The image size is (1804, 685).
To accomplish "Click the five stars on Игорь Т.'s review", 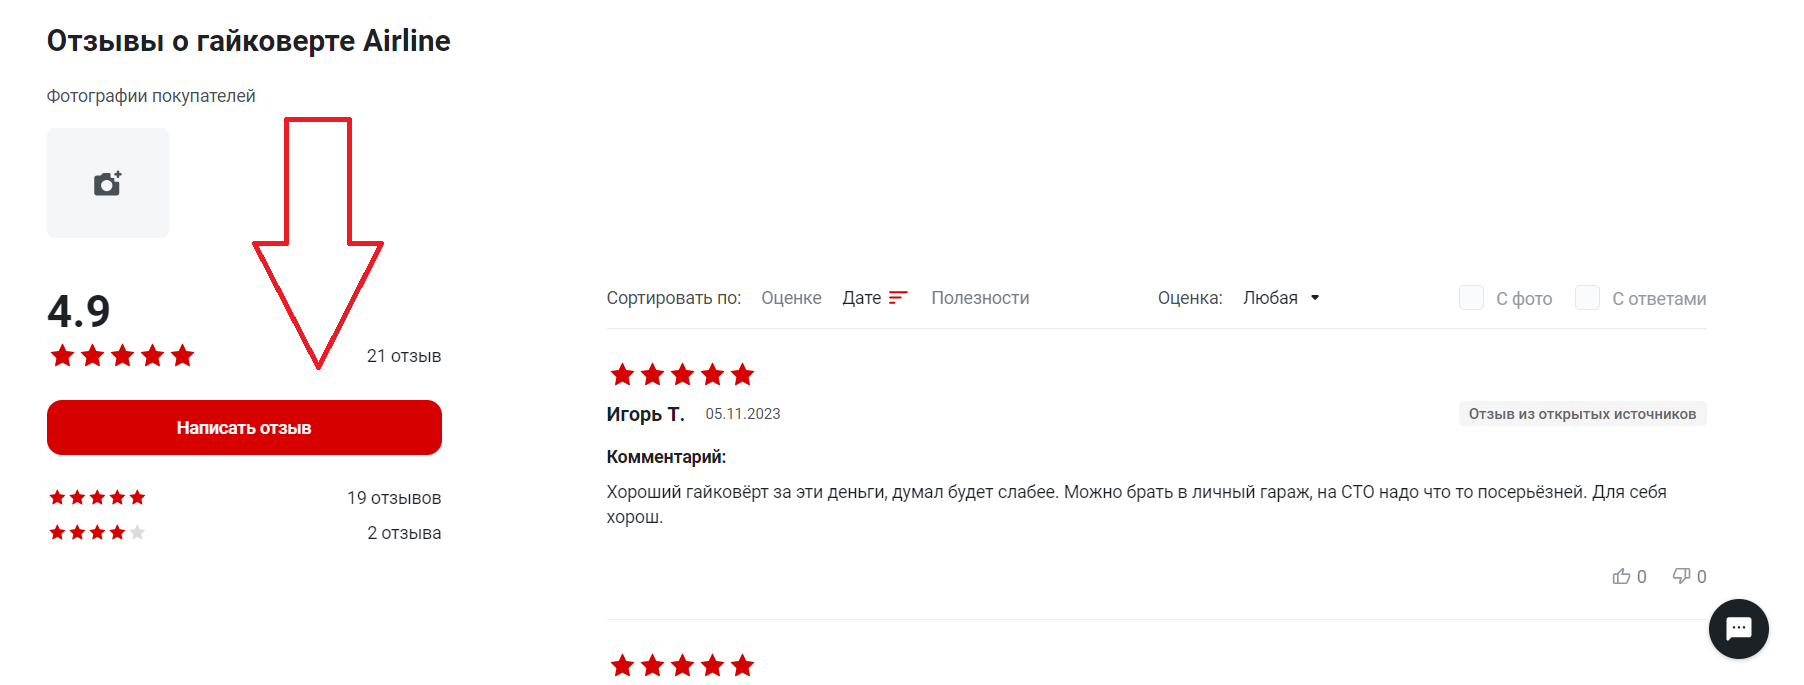I will pyautogui.click(x=682, y=375).
